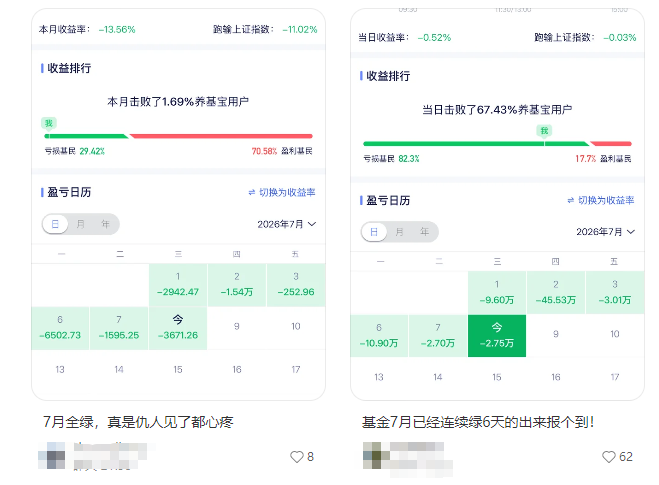Select the 日 tab in left card
The width and height of the screenshot is (659, 485).
point(55,224)
